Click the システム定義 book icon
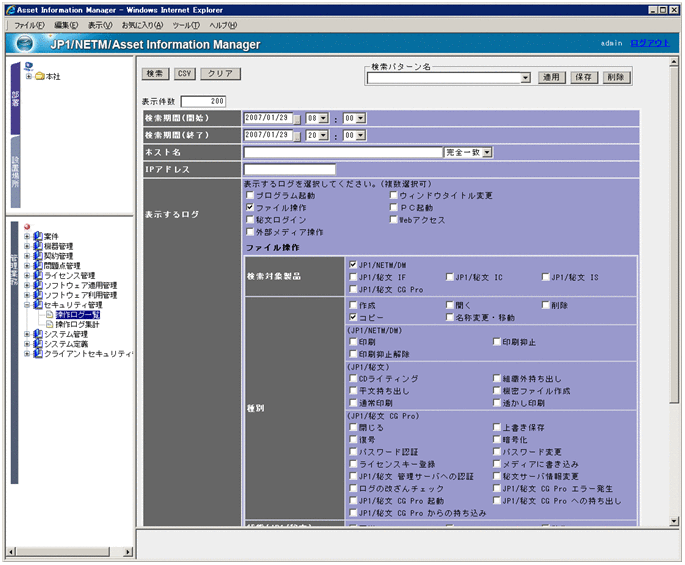This screenshot has height=565, width=685. tap(38, 344)
